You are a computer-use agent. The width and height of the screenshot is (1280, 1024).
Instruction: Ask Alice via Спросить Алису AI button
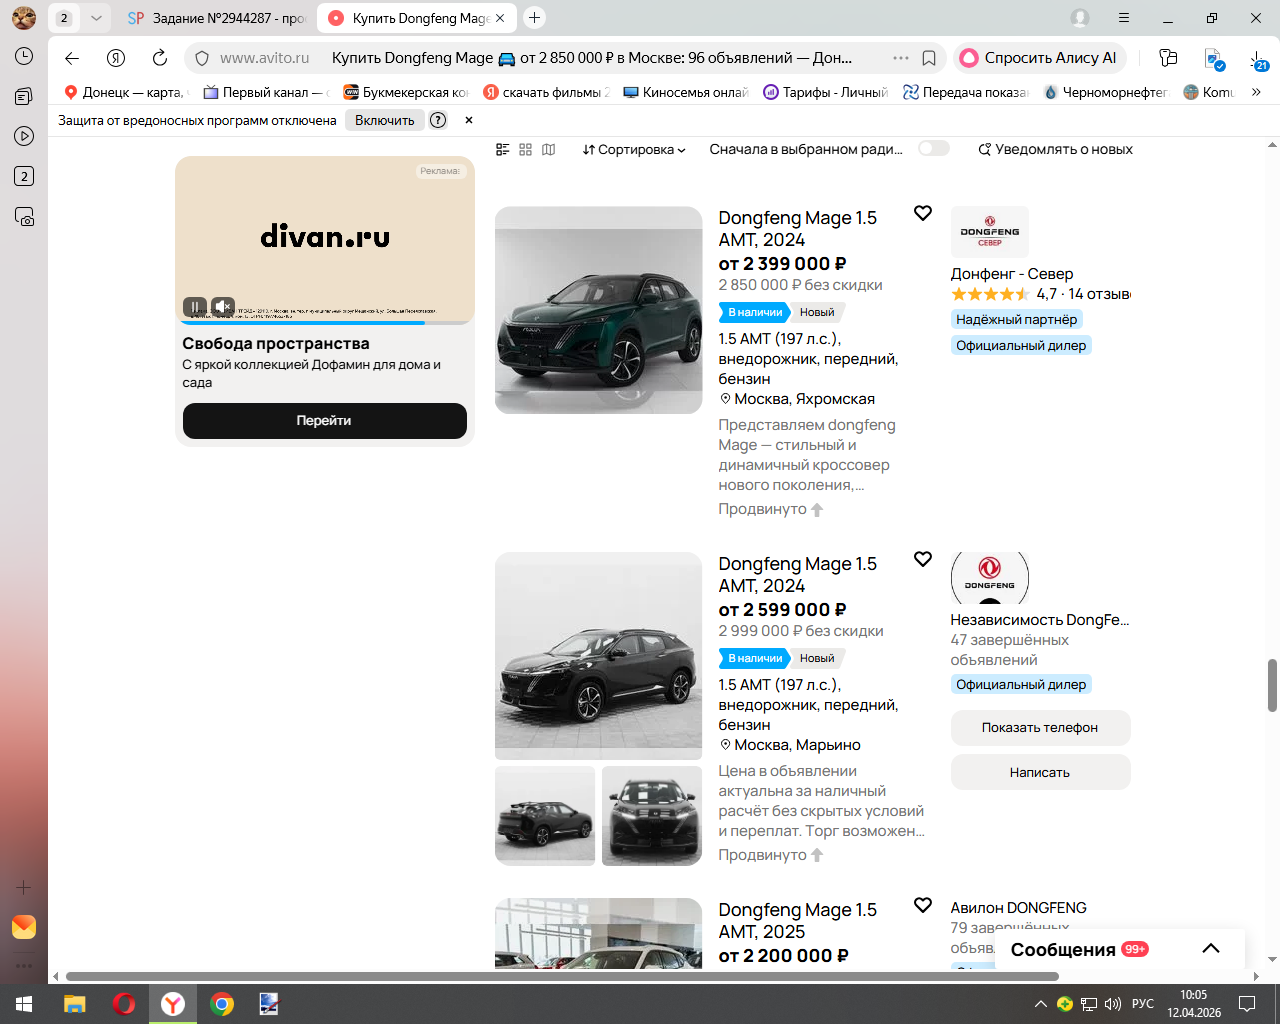(x=1040, y=58)
